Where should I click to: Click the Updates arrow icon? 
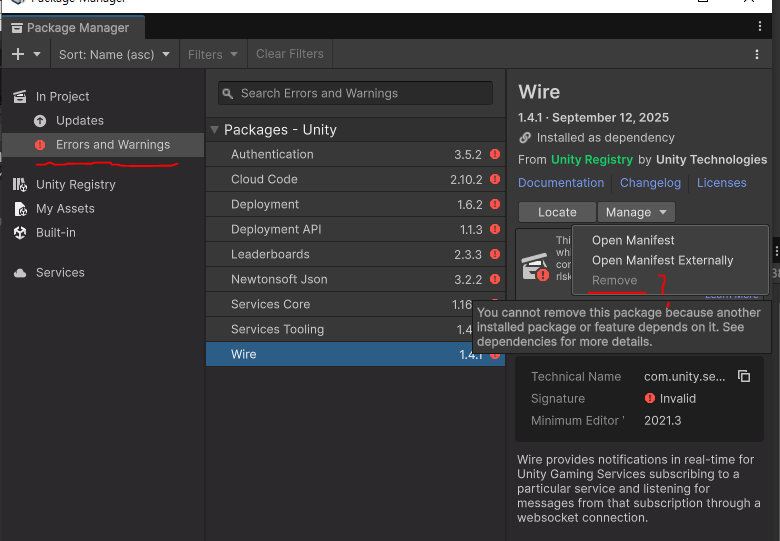40,121
